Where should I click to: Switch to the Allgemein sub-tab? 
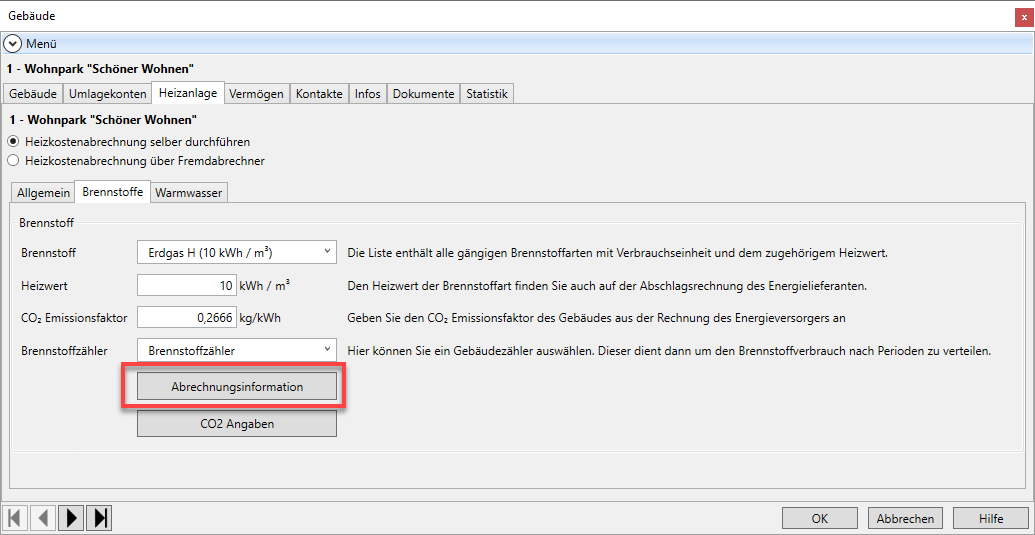(43, 192)
